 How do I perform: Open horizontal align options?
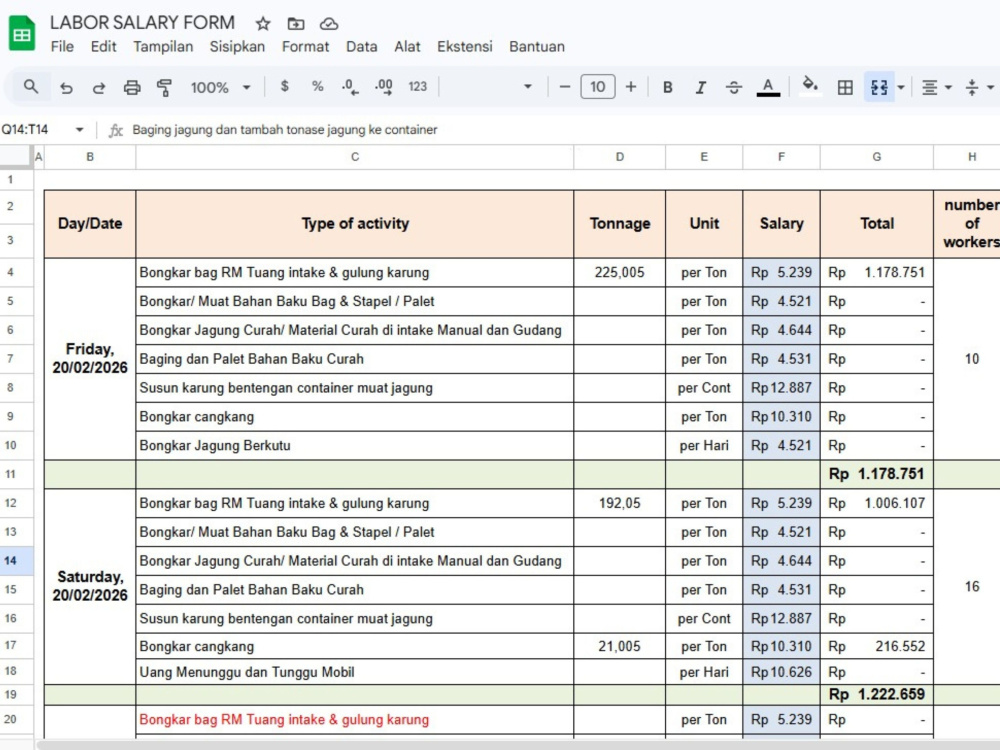pyautogui.click(x=936, y=87)
